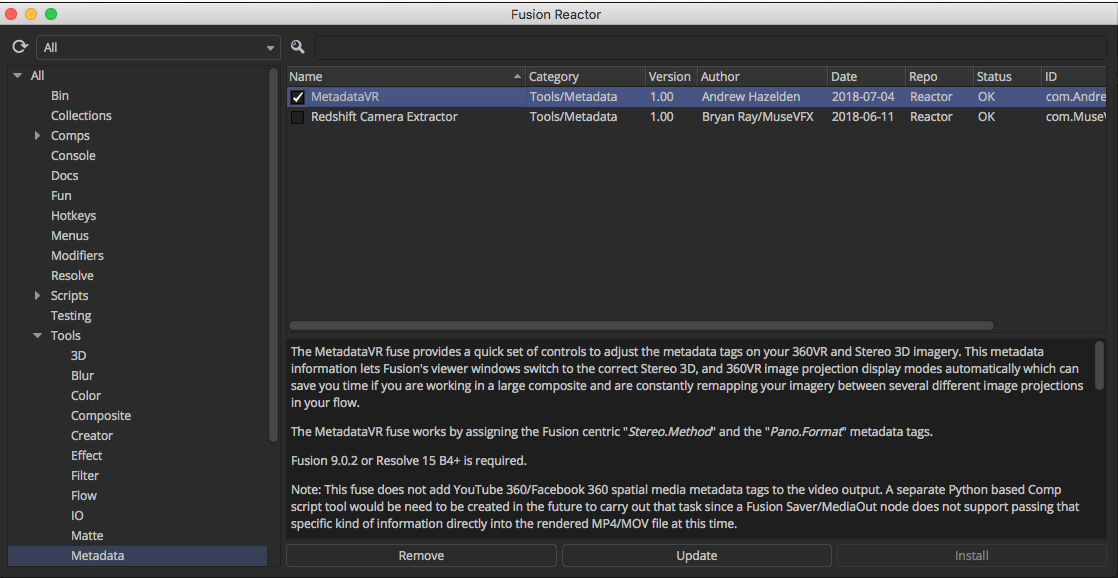Click the green zoom window button

[x=51, y=14]
